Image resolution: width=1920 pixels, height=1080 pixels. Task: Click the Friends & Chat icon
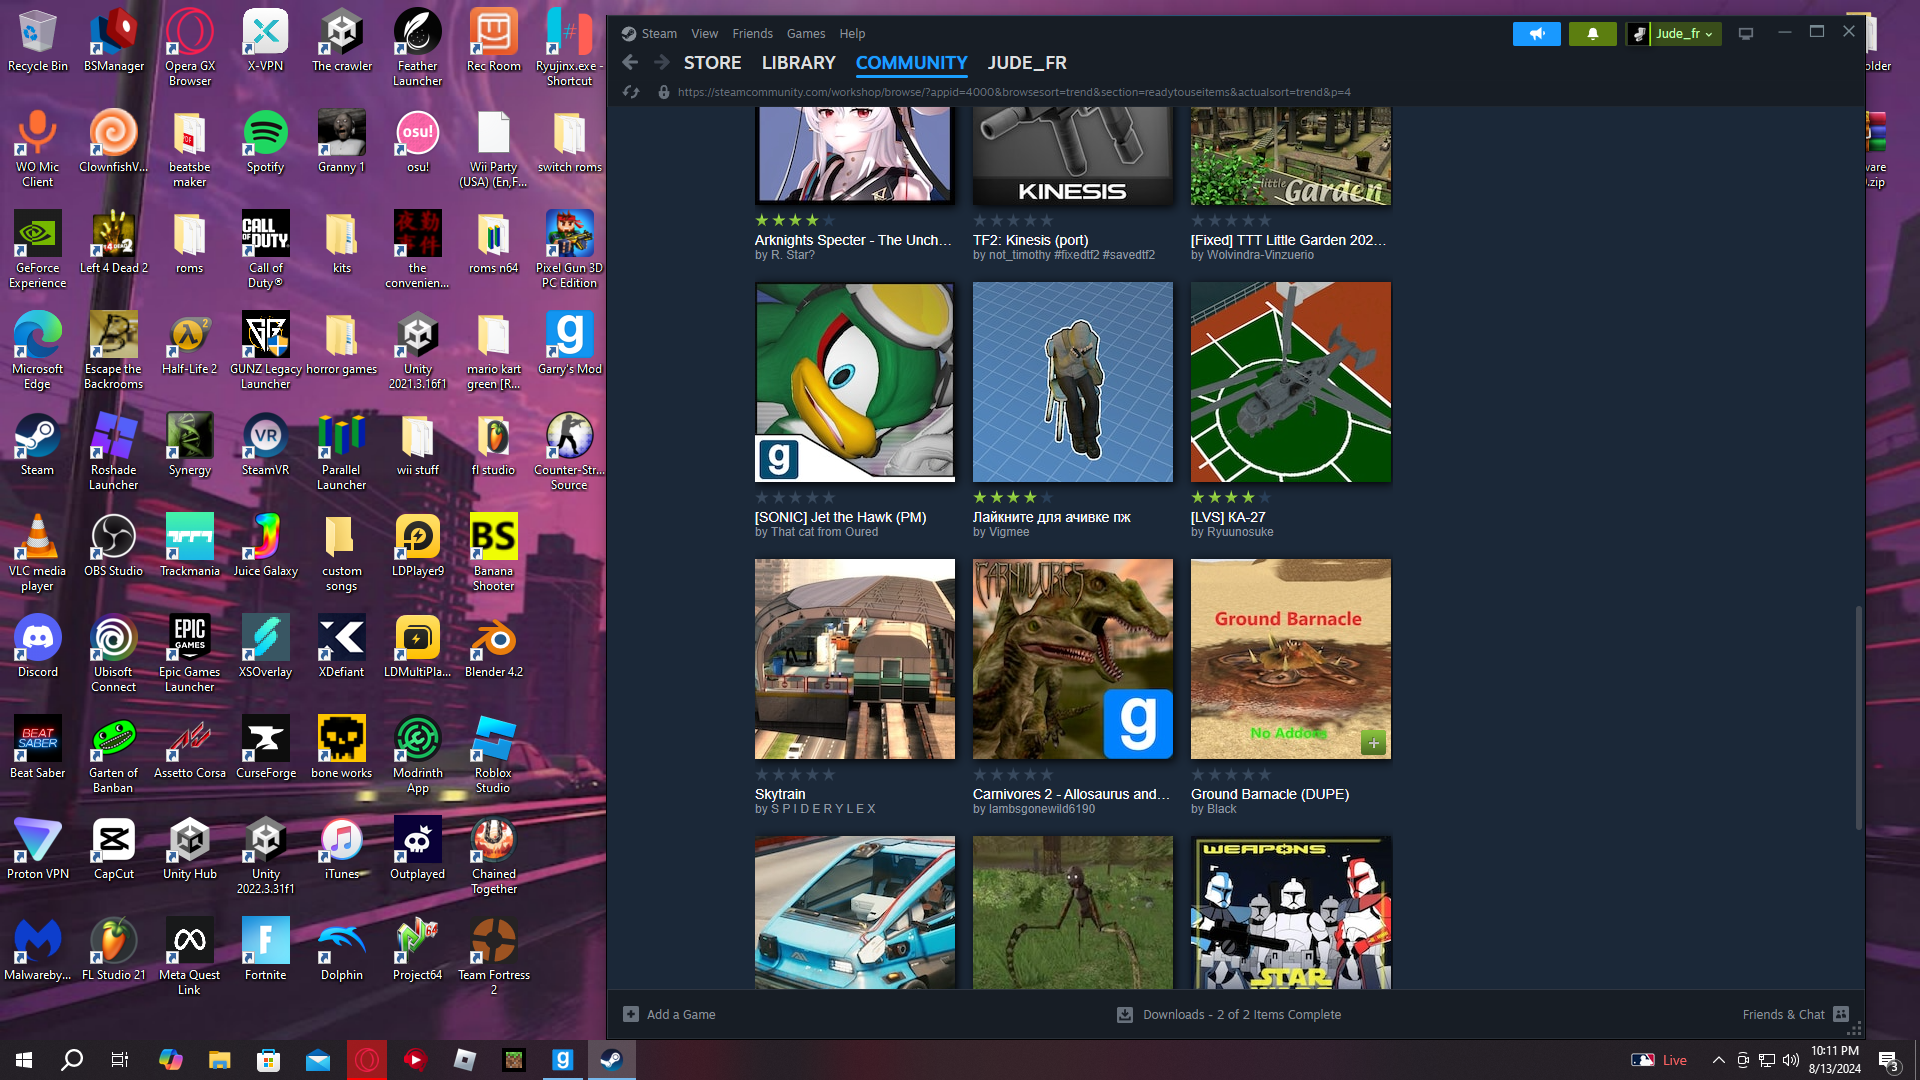pos(1841,1014)
